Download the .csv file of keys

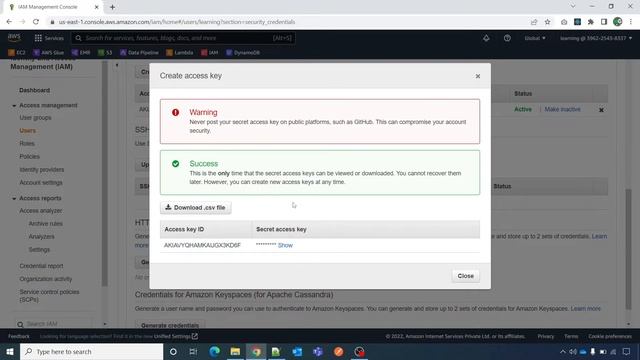[196, 208]
